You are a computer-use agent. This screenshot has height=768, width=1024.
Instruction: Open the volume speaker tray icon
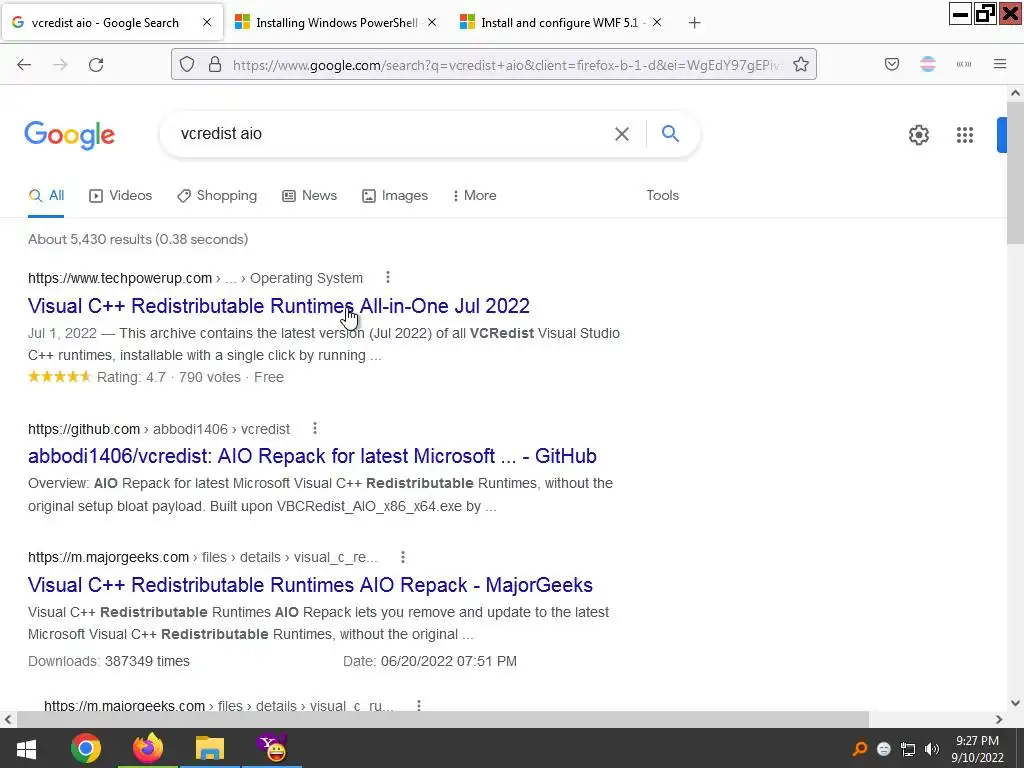[932, 749]
